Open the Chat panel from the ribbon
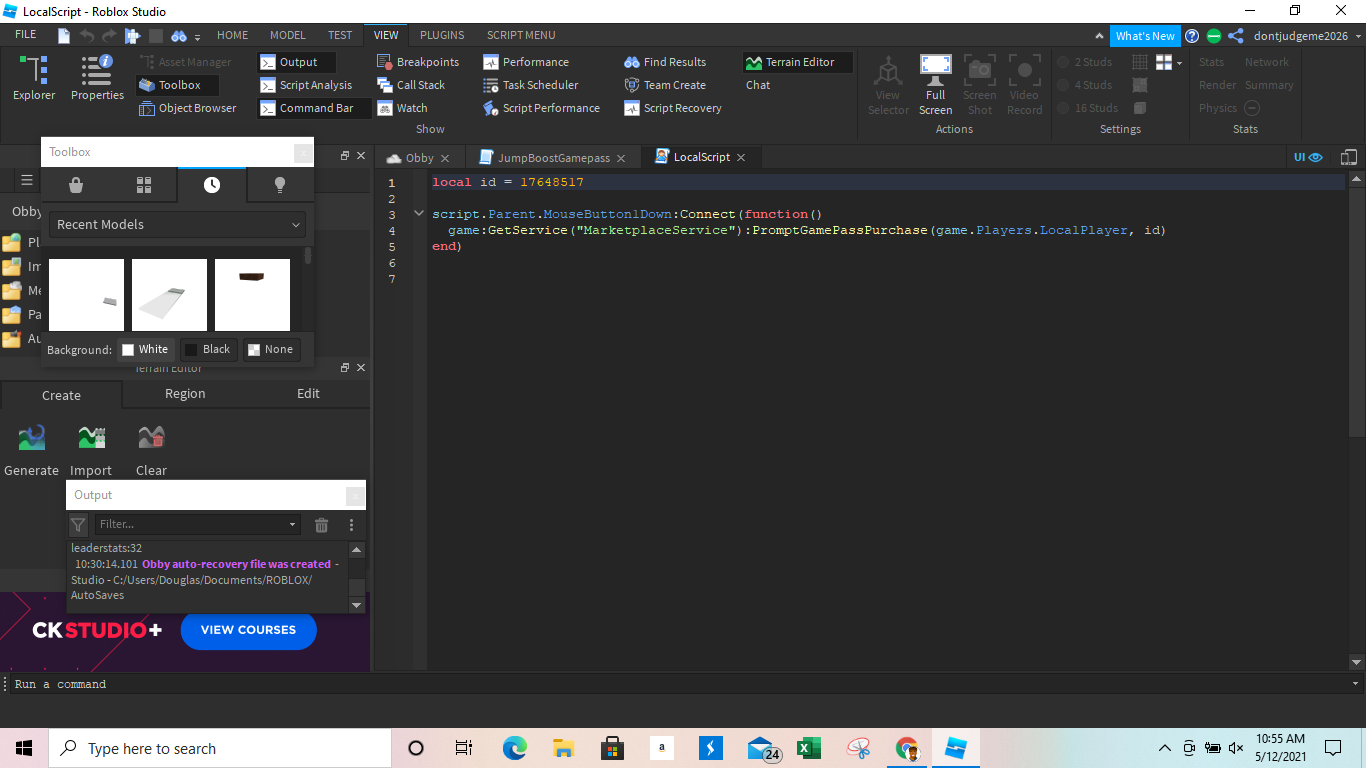Image resolution: width=1366 pixels, height=768 pixels. pos(758,85)
